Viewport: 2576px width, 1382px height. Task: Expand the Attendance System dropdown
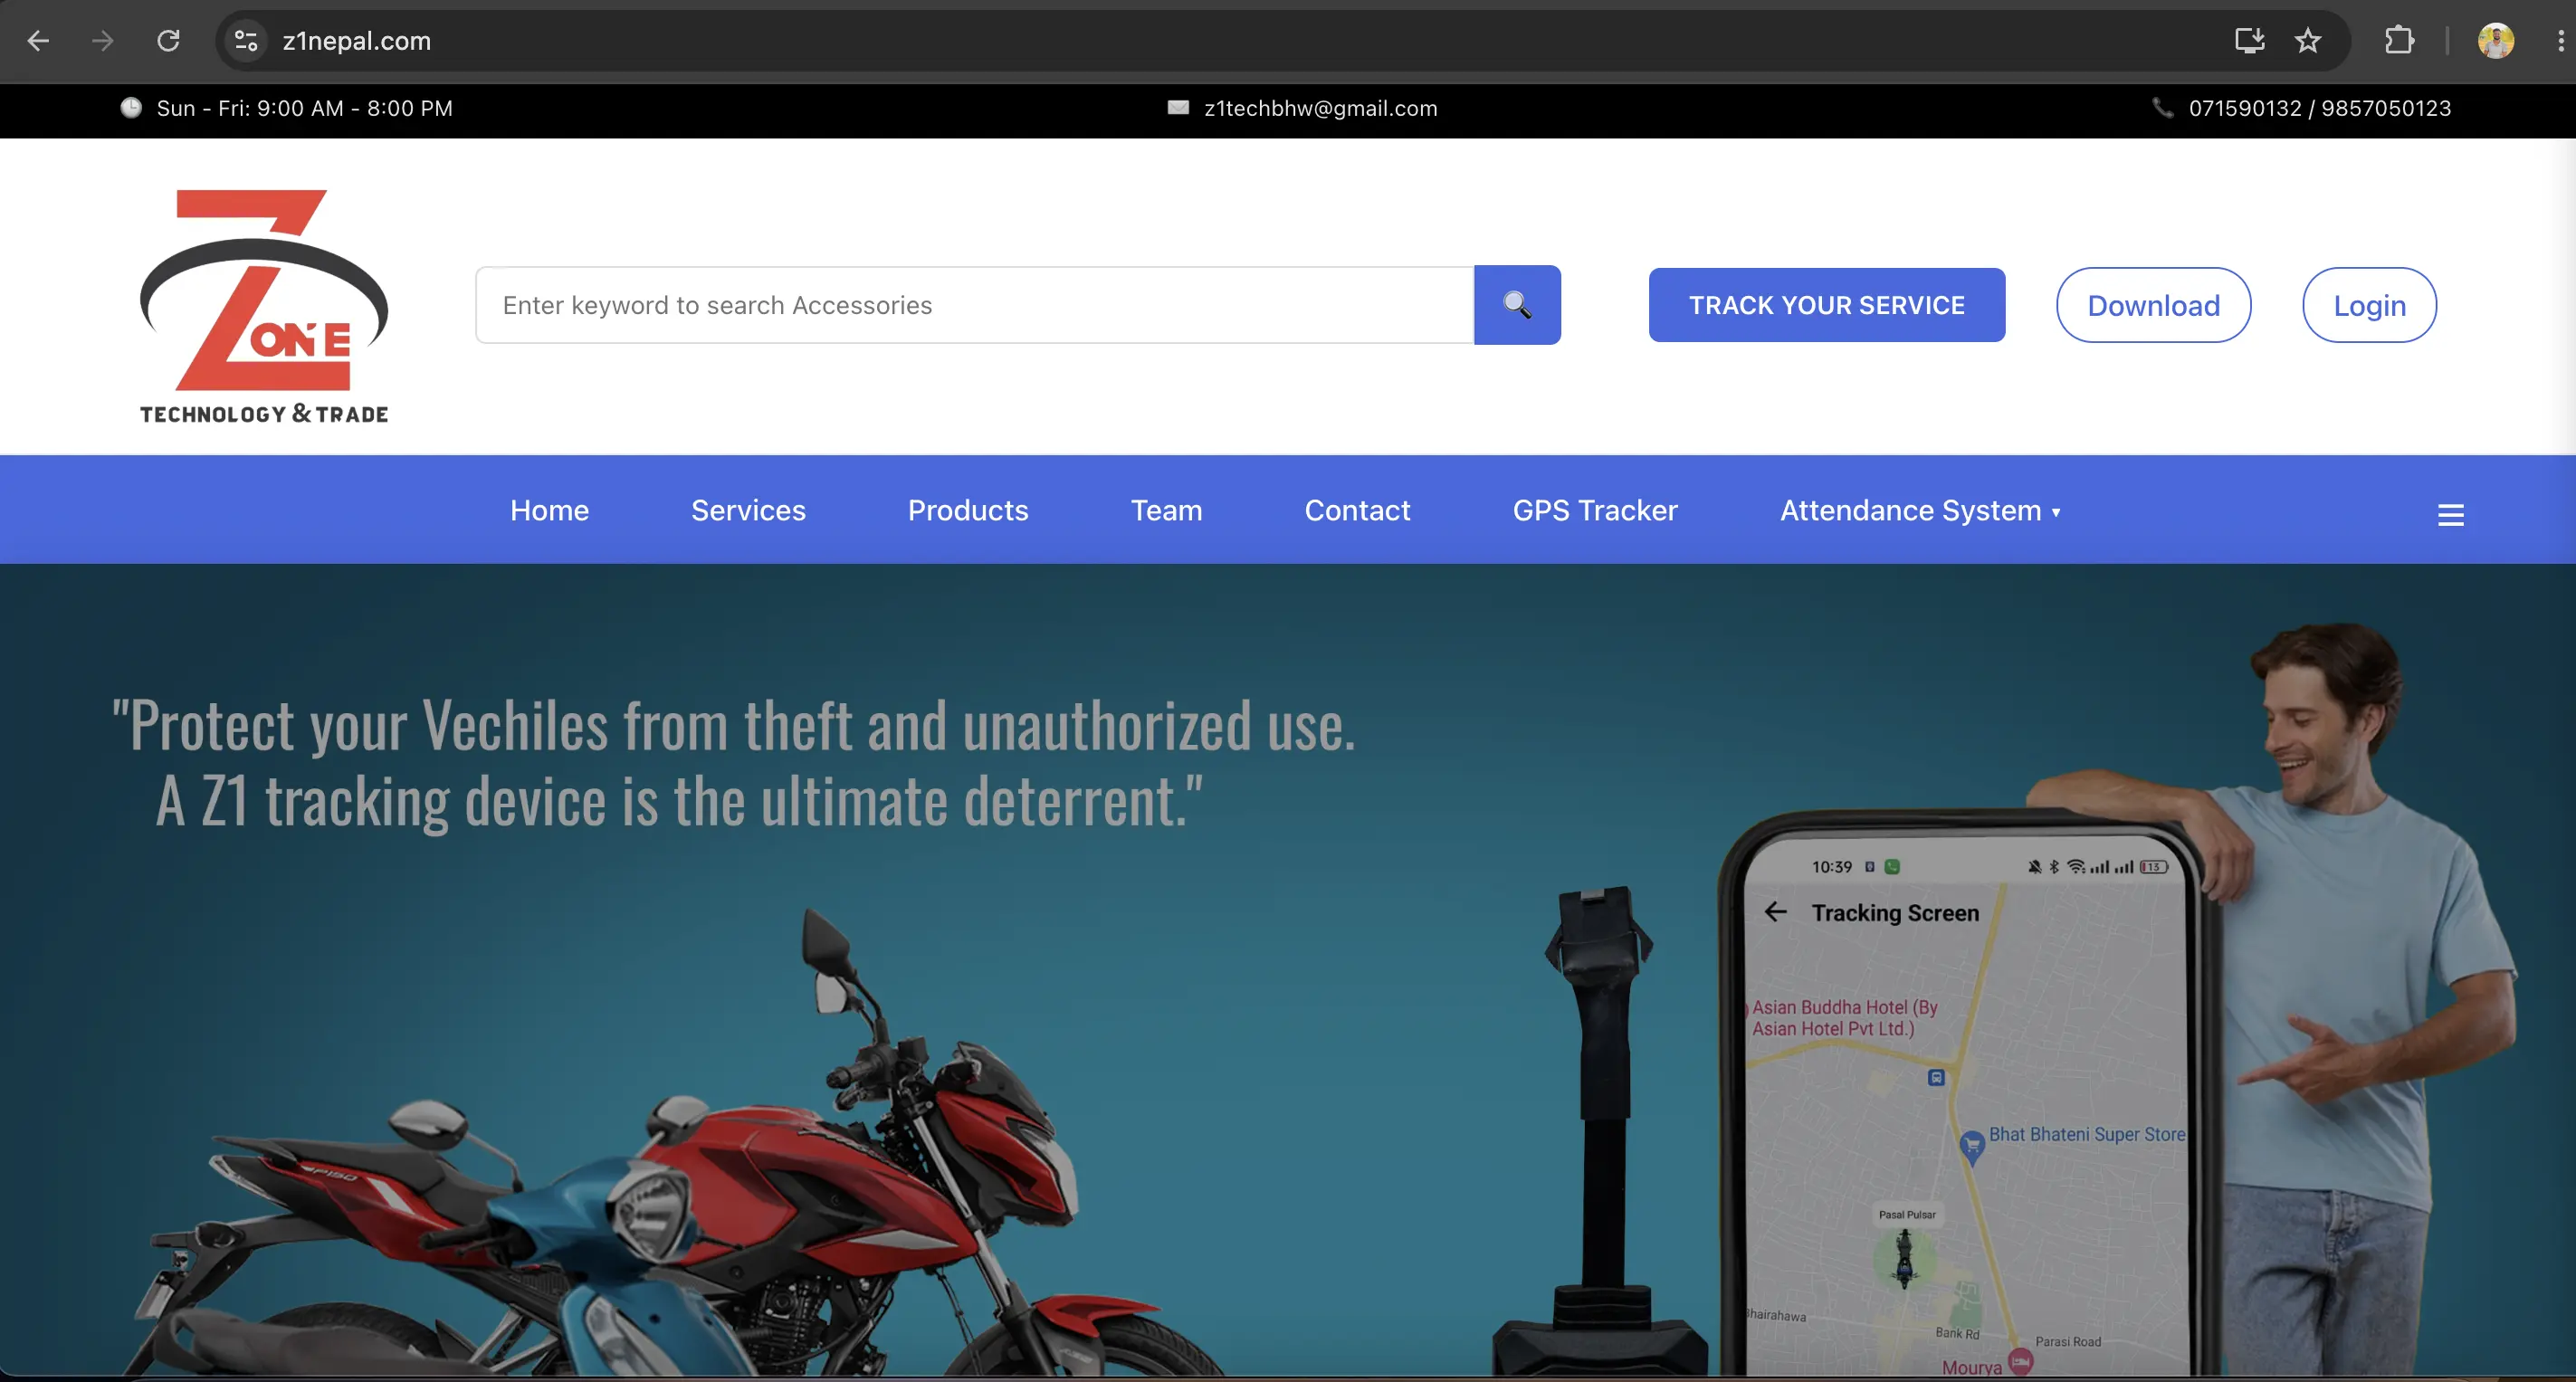(1920, 511)
